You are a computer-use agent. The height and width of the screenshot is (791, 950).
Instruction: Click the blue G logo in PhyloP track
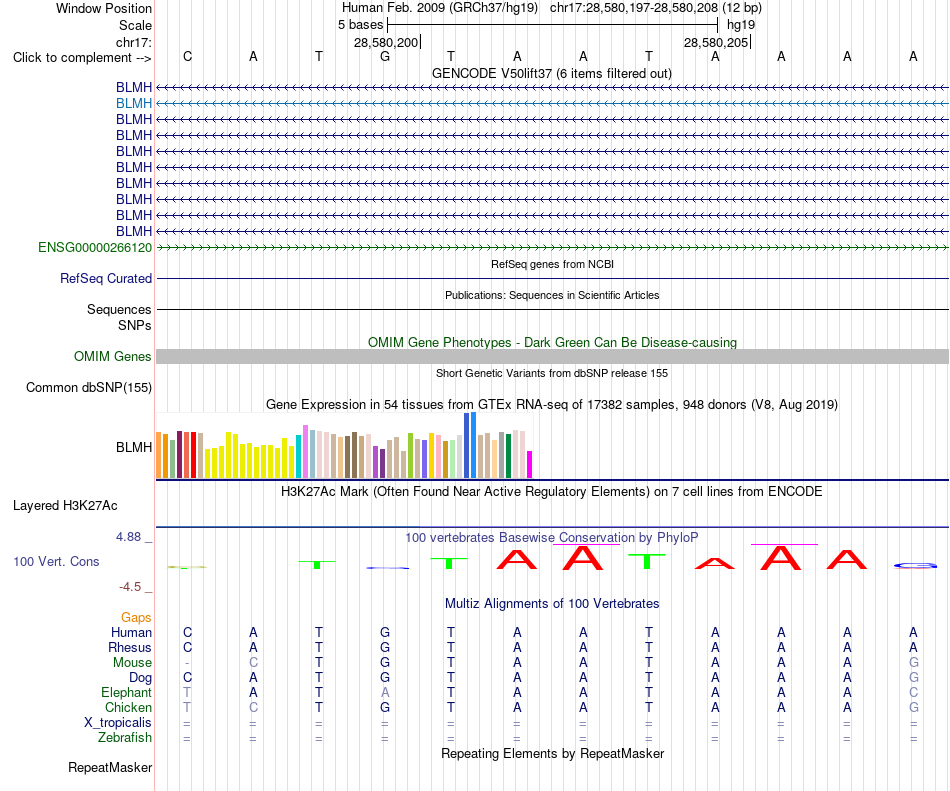pyautogui.click(x=915, y=566)
